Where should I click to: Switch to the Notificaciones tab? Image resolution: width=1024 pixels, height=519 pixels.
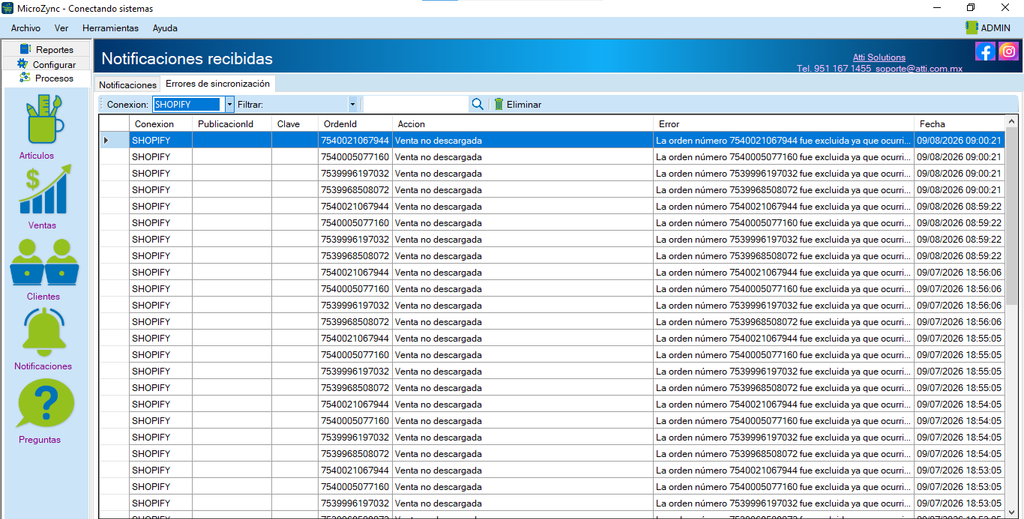coord(127,85)
